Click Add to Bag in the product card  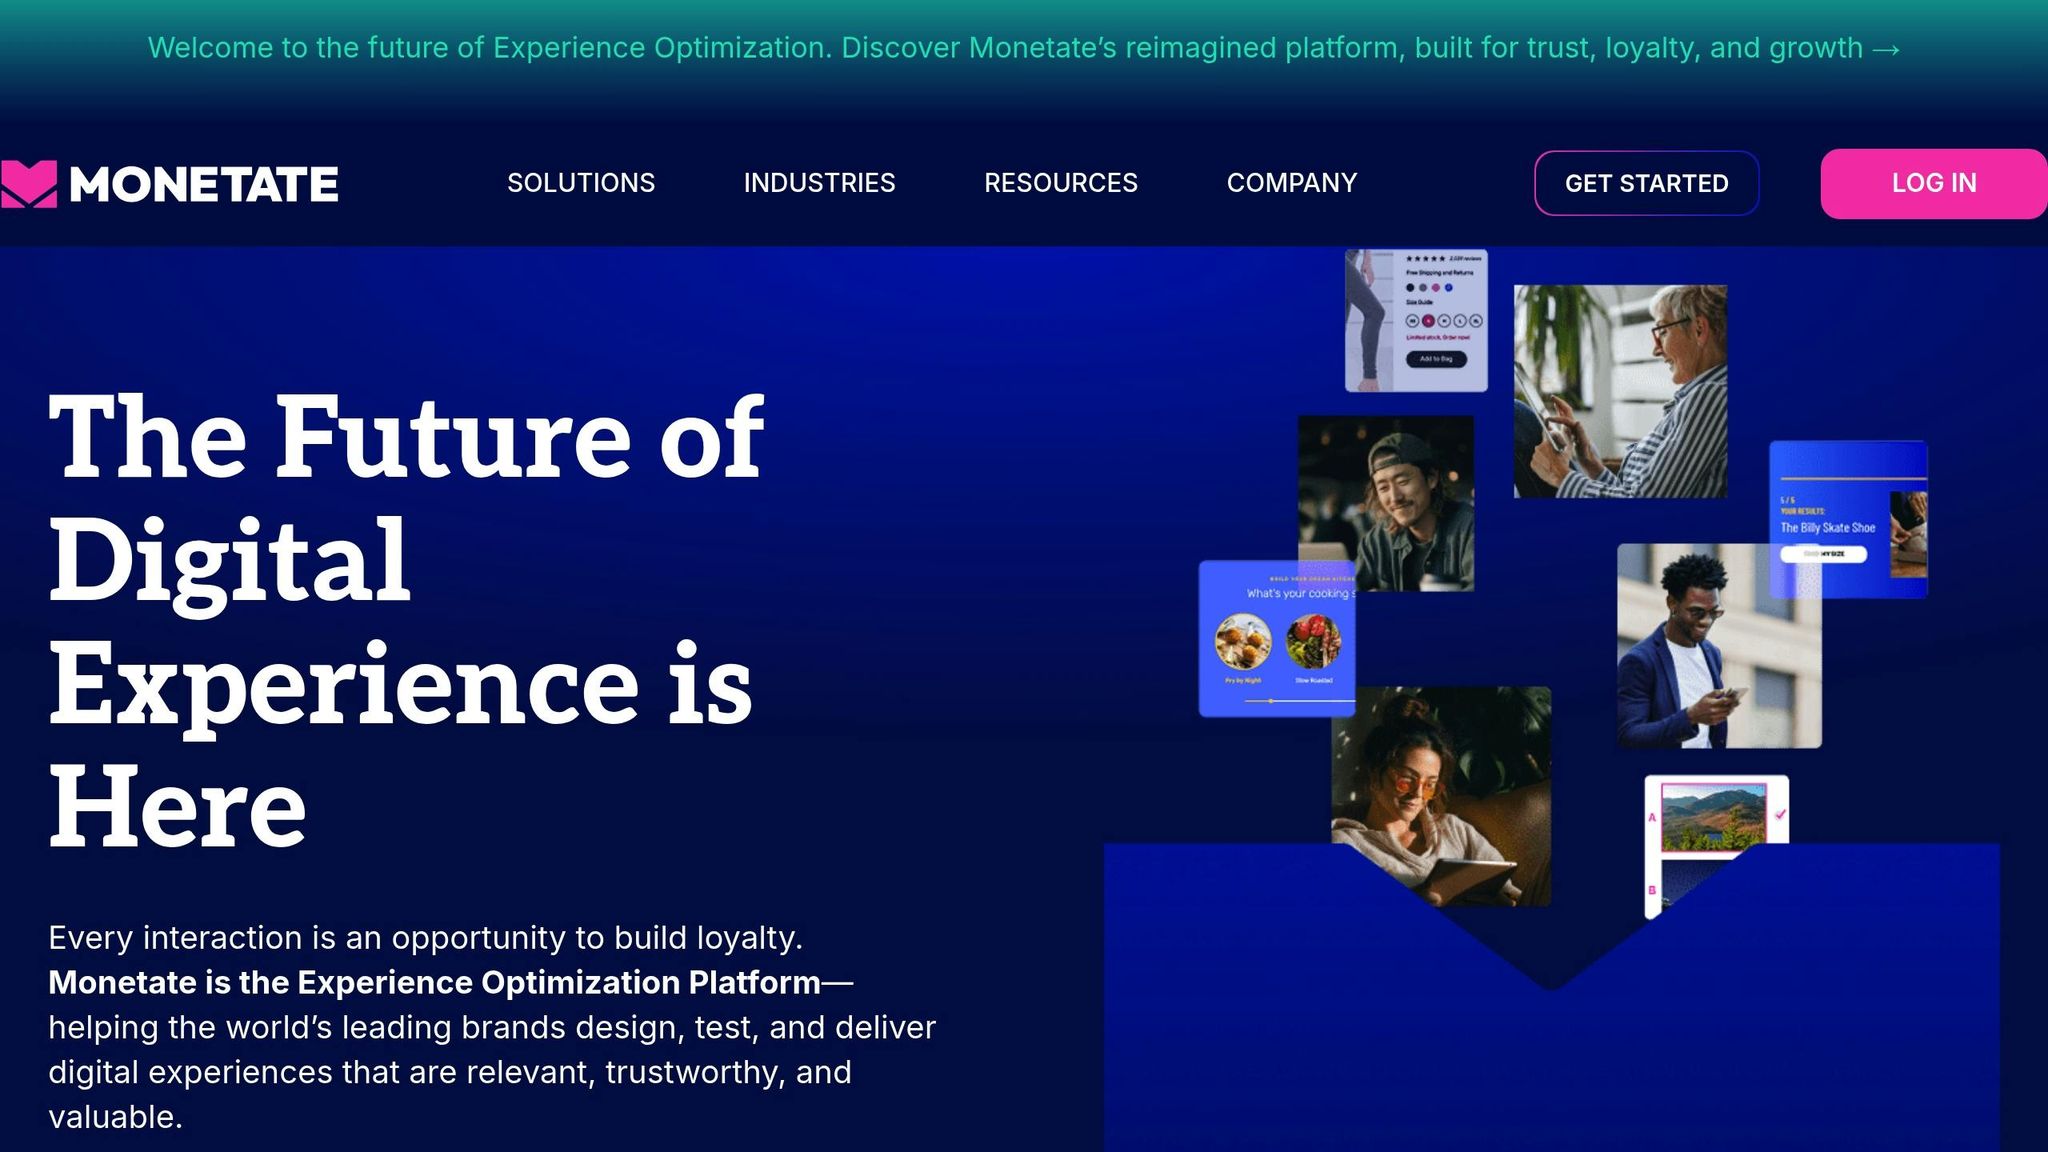(x=1436, y=359)
